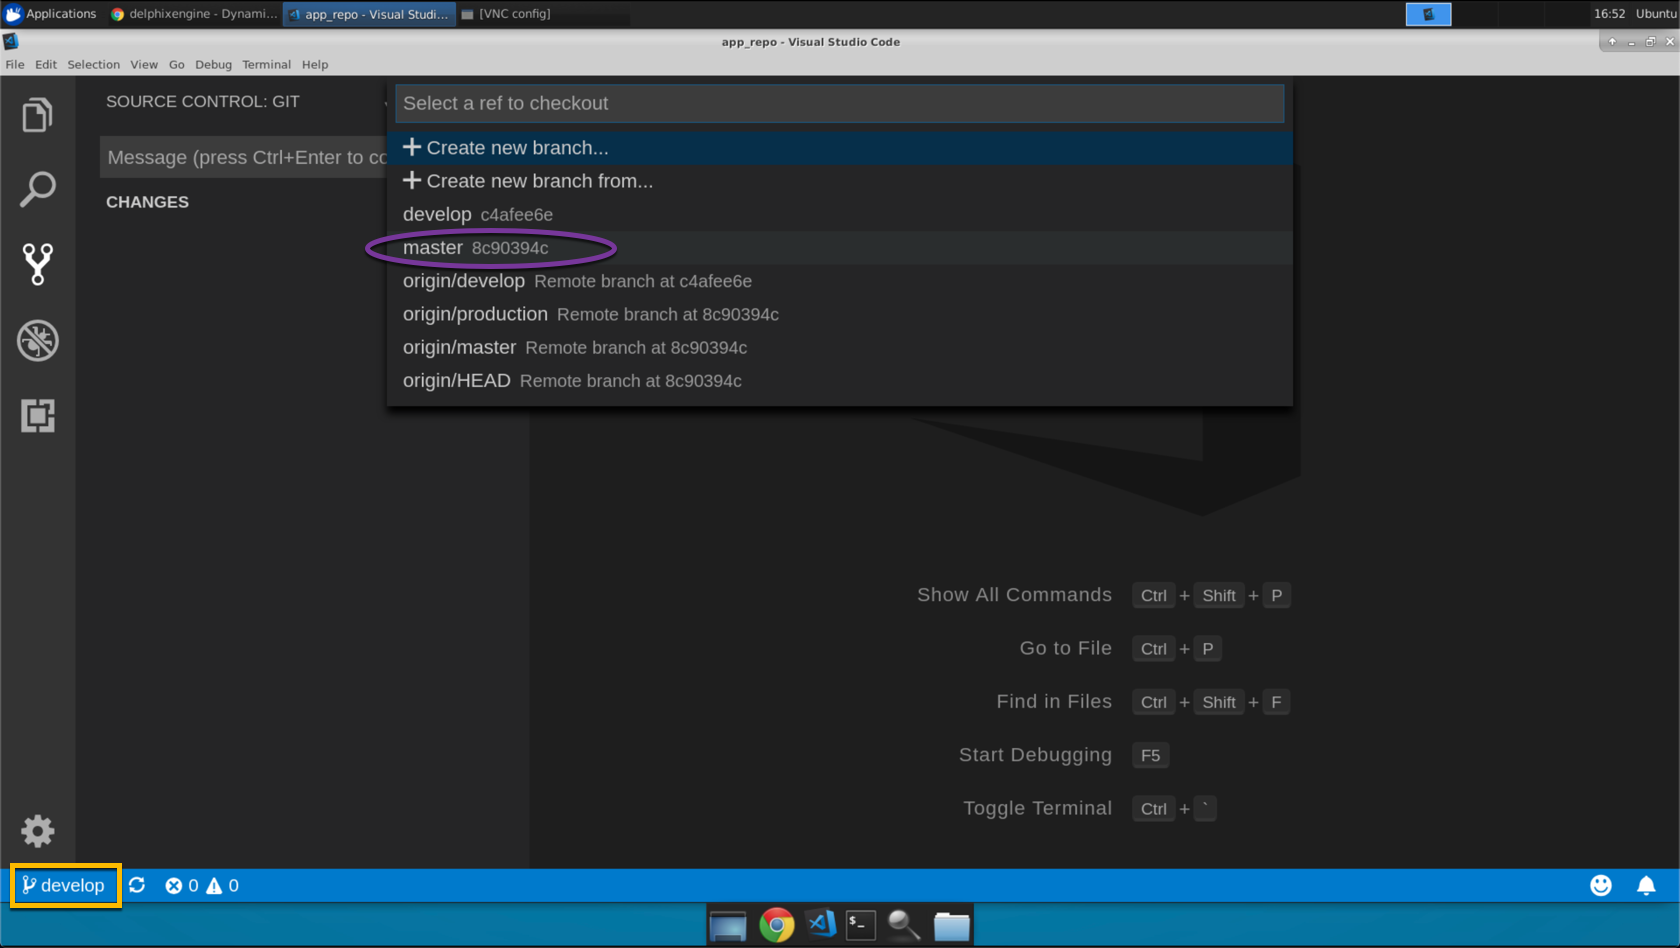The image size is (1680, 948).
Task: Open the Extensions view icon
Action: tap(37, 415)
